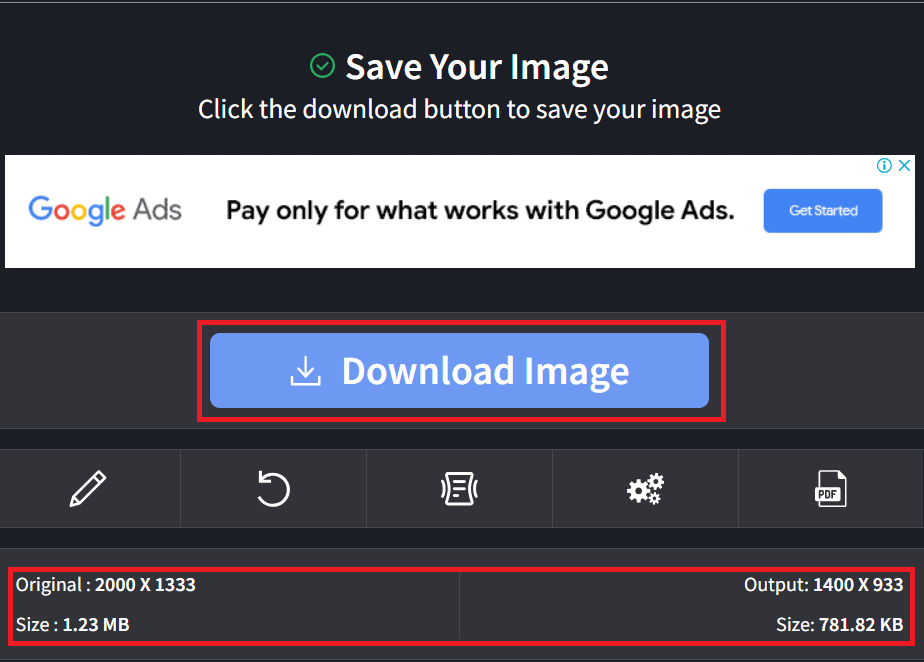Dismiss the ad with the X
924x662 pixels.
tap(904, 165)
